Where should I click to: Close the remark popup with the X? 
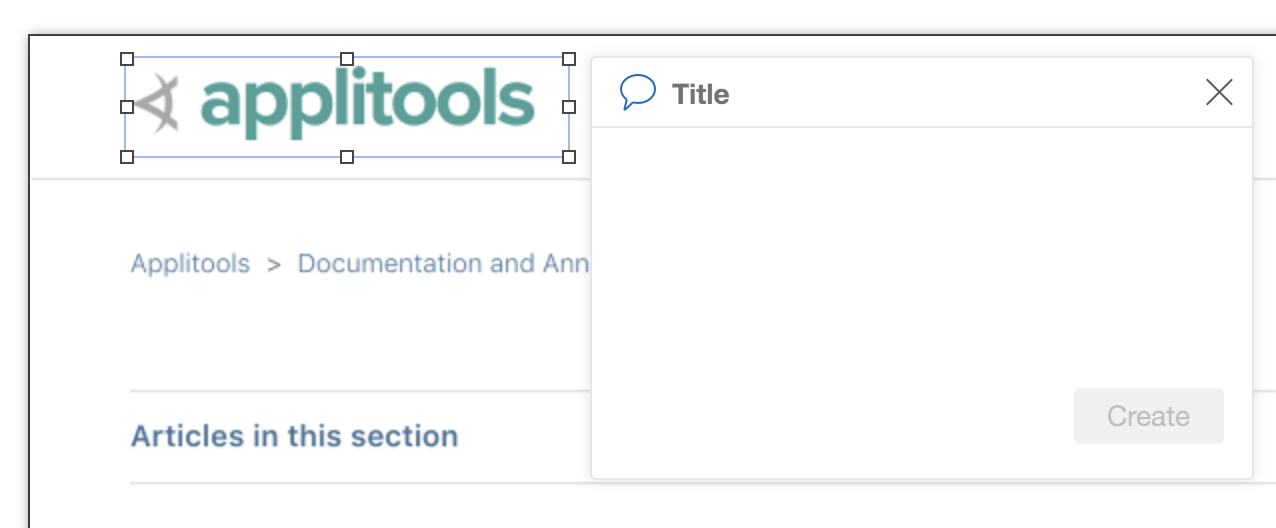pos(1219,93)
